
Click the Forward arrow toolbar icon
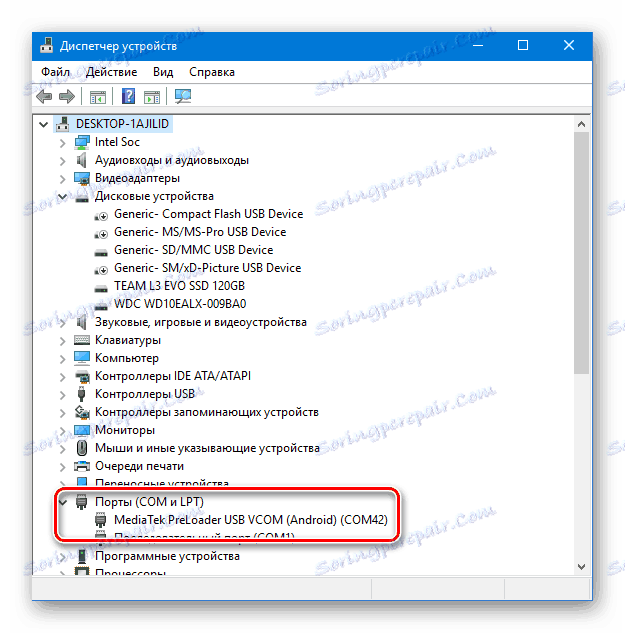pyautogui.click(x=67, y=96)
